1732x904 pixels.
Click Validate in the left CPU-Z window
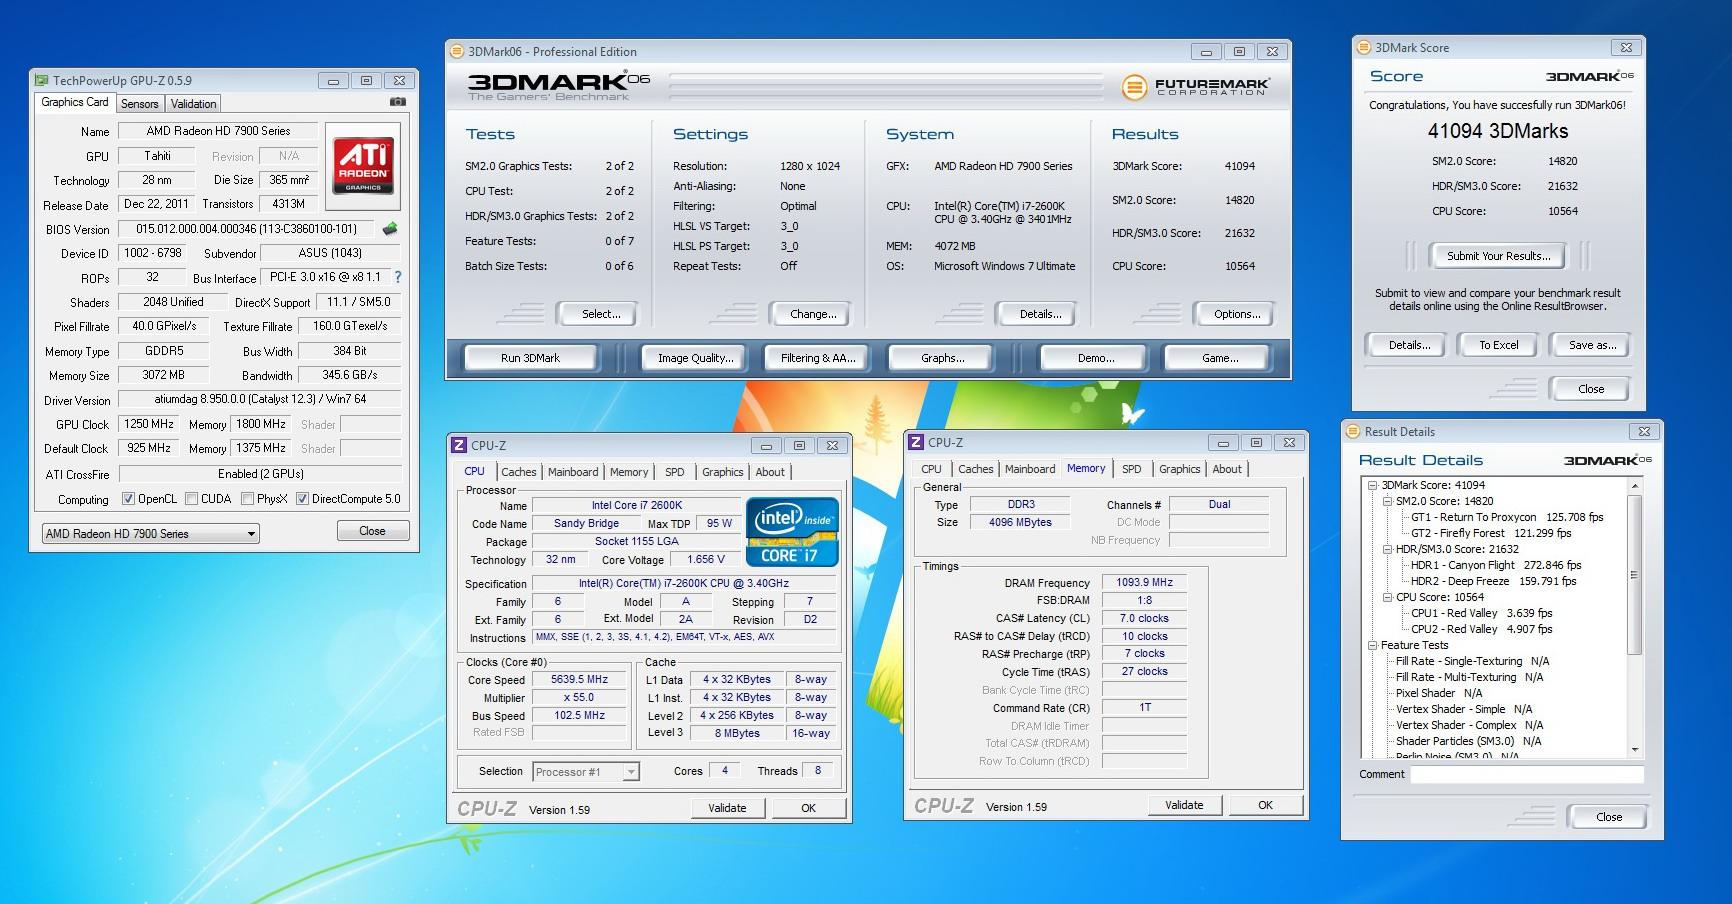click(x=727, y=808)
